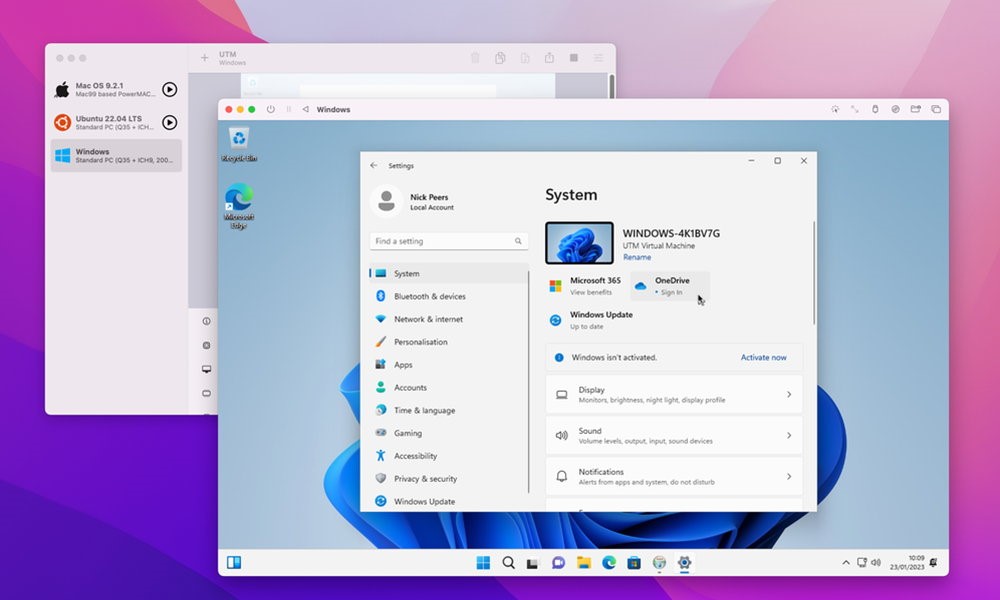Click the resize arrows icon in VM toolbar
This screenshot has height=600, width=1000.
tap(855, 109)
